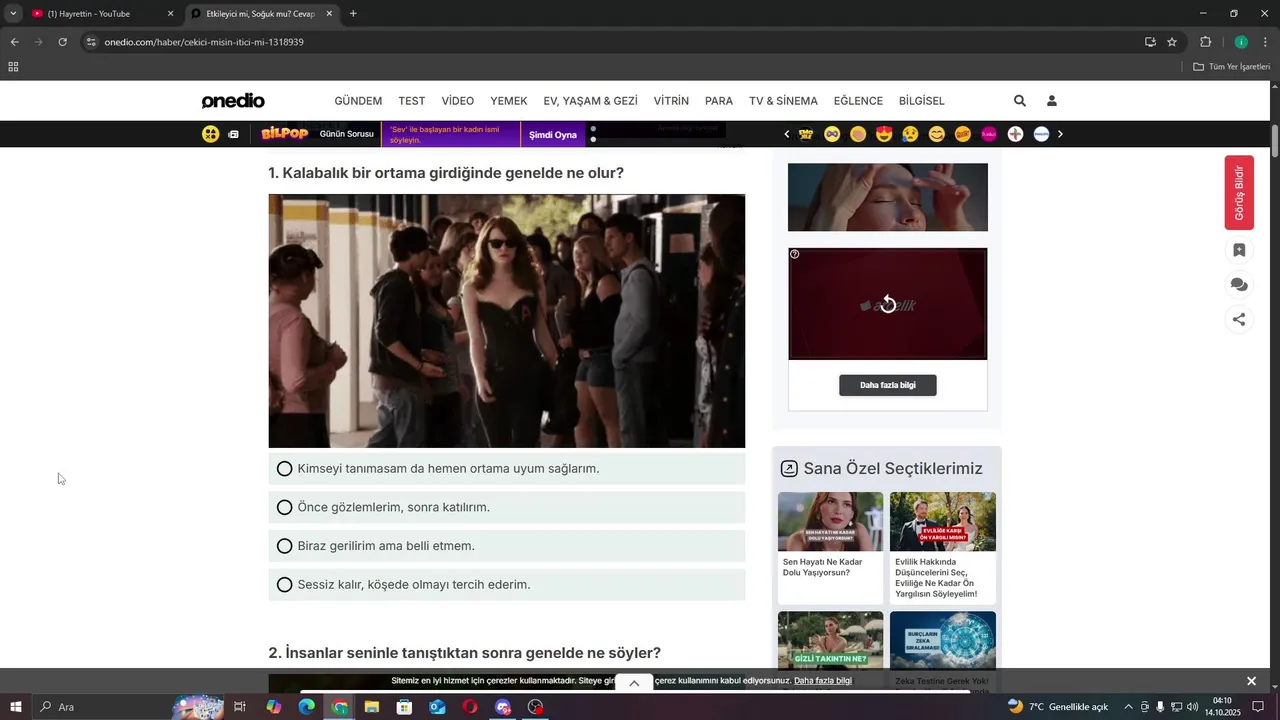The height and width of the screenshot is (720, 1280).
Task: Click the yellow four-dot emoji icon in the black bar
Action: point(210,134)
